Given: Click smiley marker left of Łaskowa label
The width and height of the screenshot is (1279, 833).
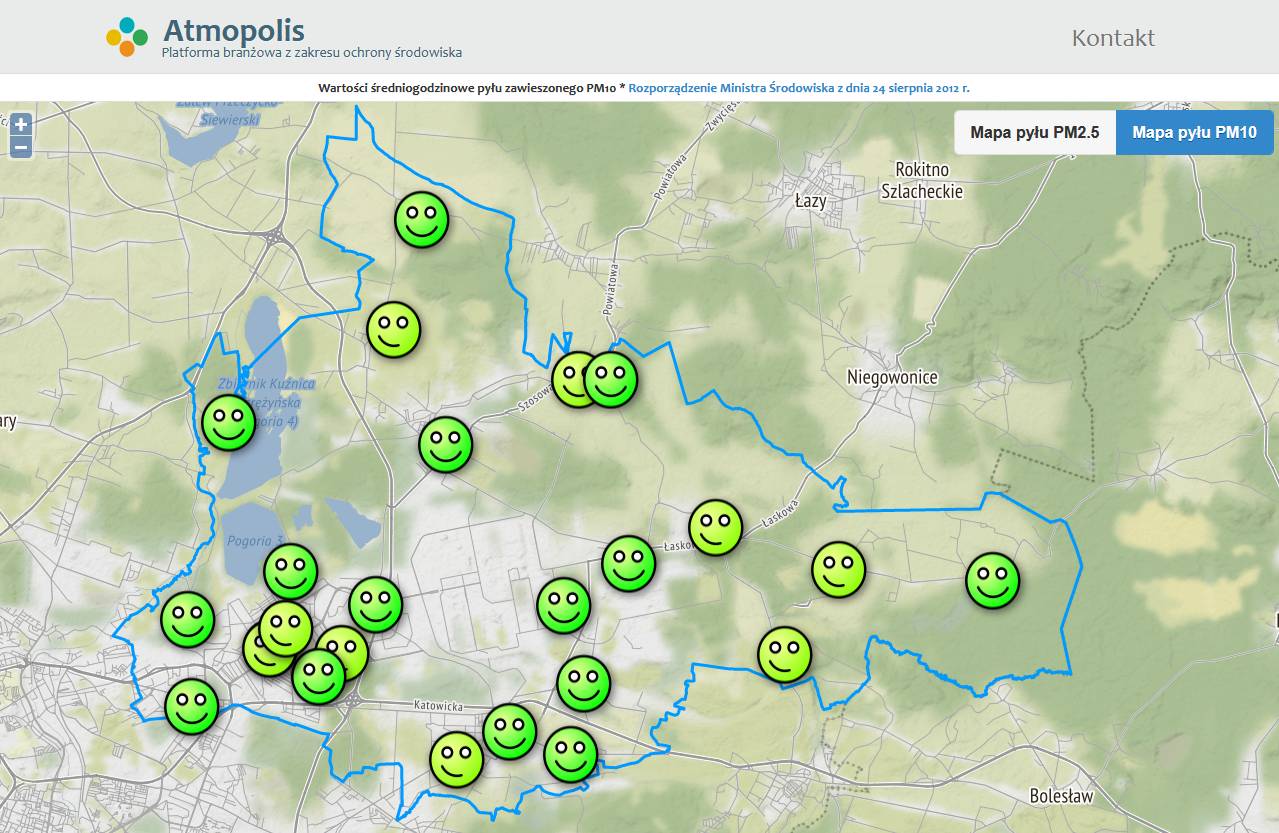Looking at the screenshot, I should (x=629, y=563).
